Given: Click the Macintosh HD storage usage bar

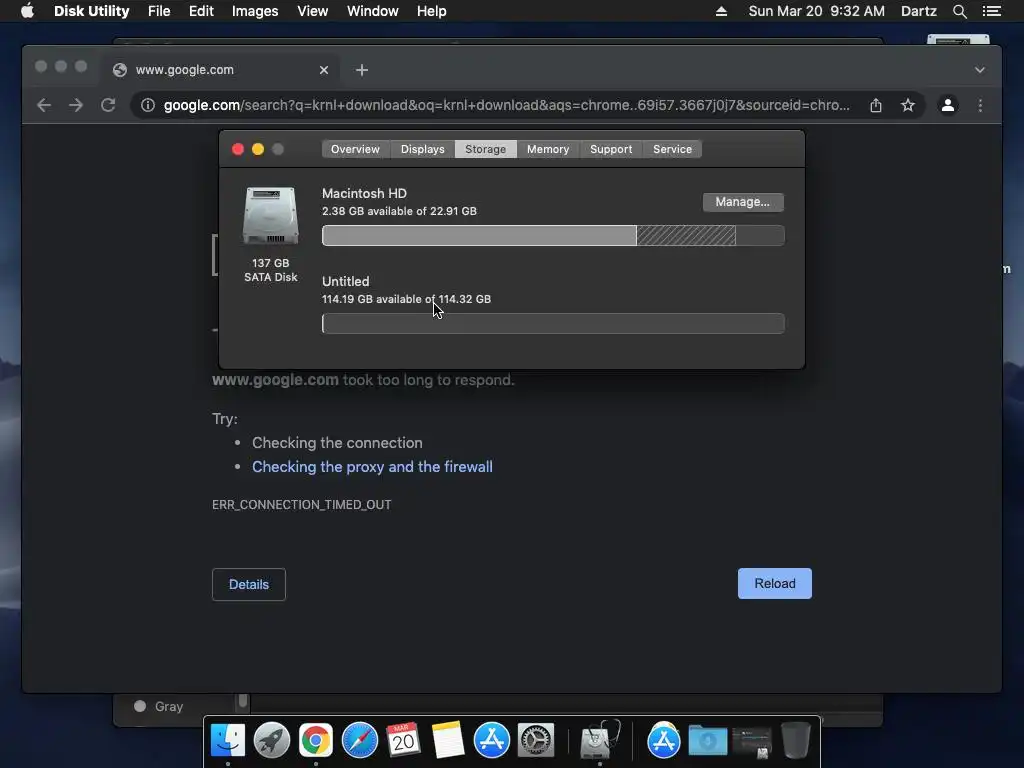Looking at the screenshot, I should tap(553, 236).
